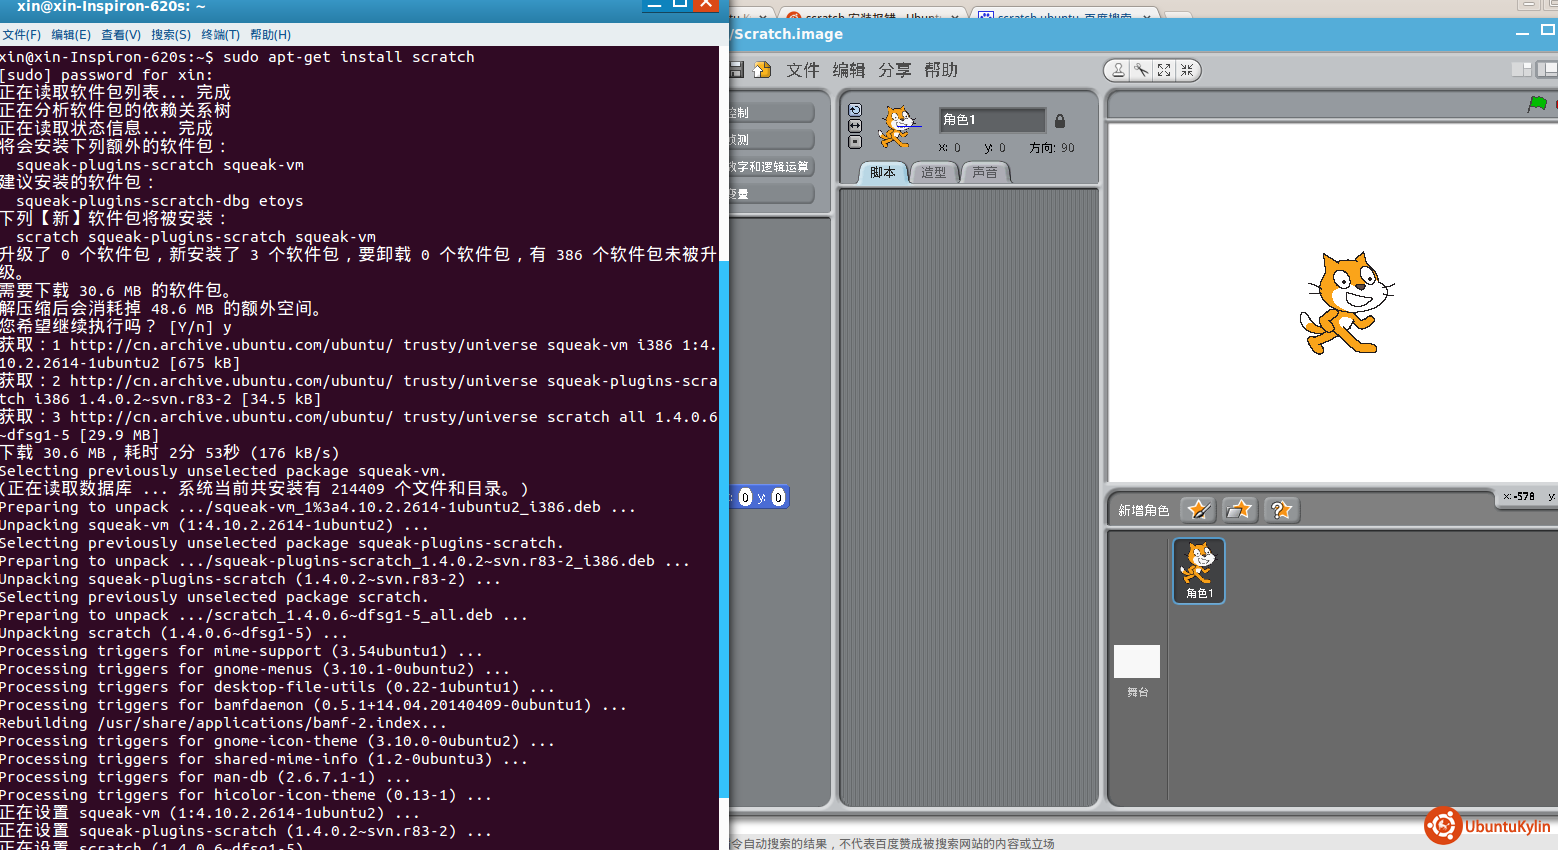This screenshot has height=850, width=1558.
Task: Choose new sprite from file icon
Action: point(1239,510)
